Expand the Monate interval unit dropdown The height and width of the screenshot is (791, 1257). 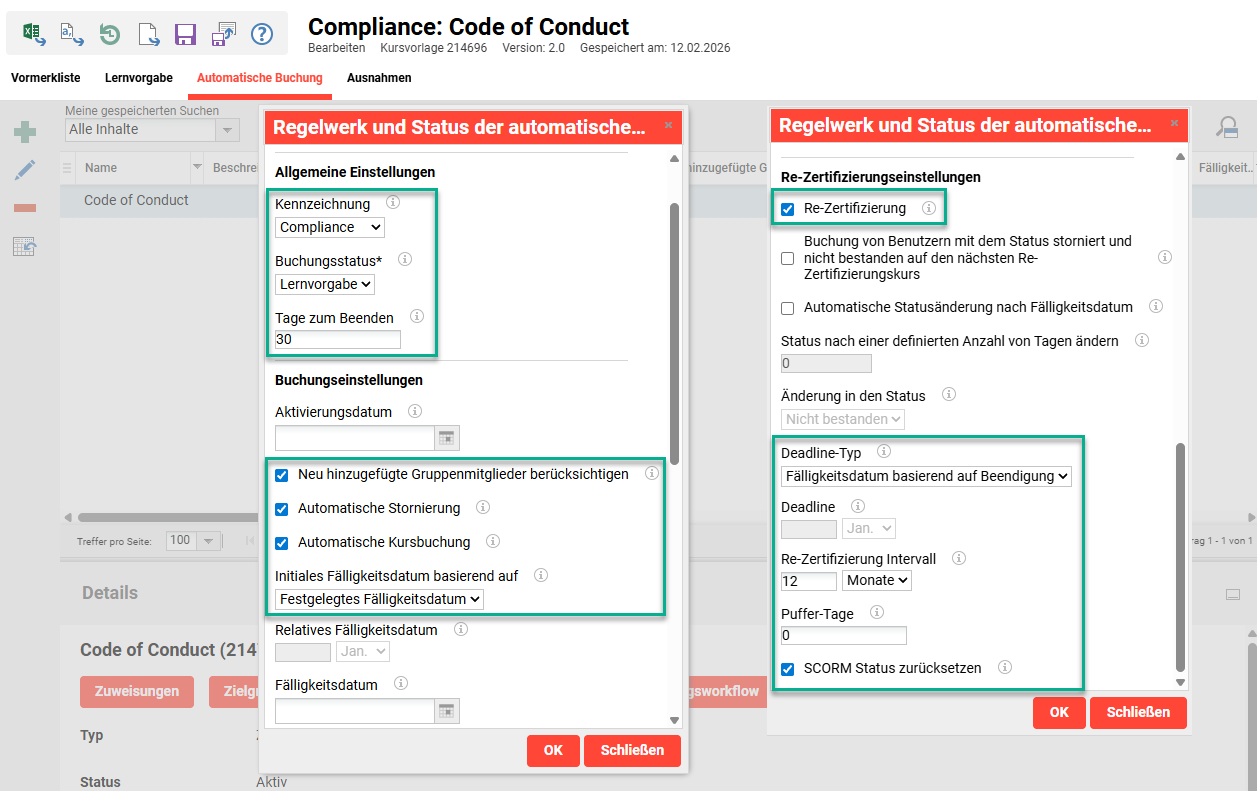[877, 580]
